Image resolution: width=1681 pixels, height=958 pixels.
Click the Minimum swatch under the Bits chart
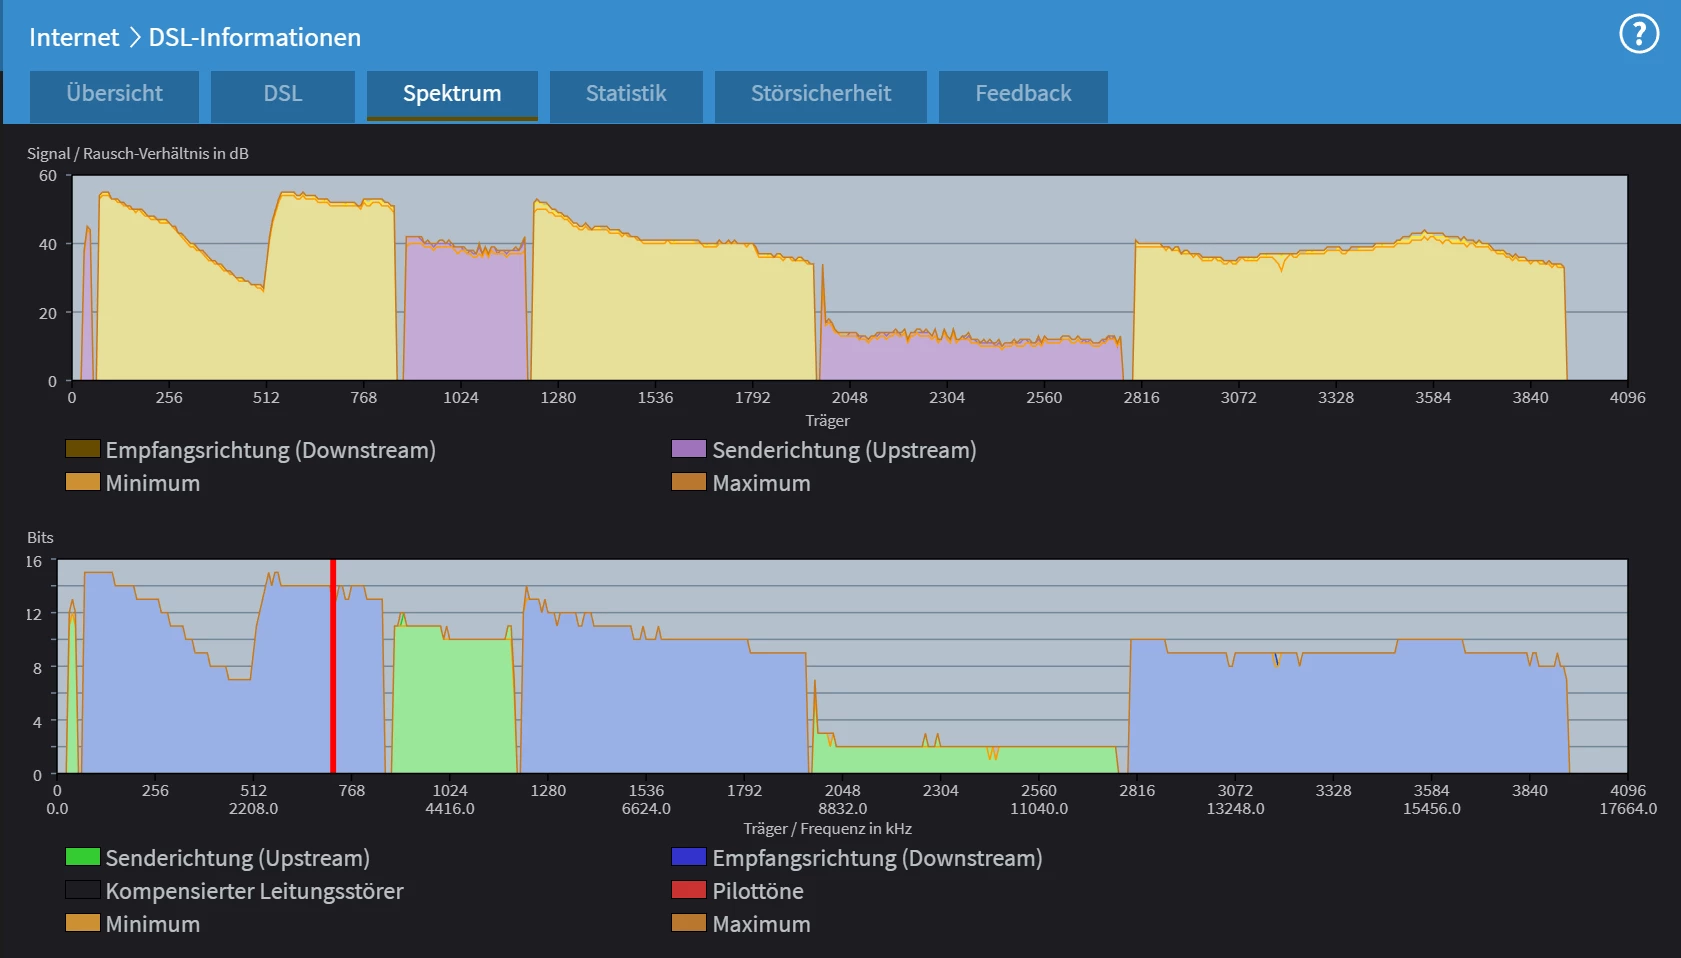[x=83, y=923]
